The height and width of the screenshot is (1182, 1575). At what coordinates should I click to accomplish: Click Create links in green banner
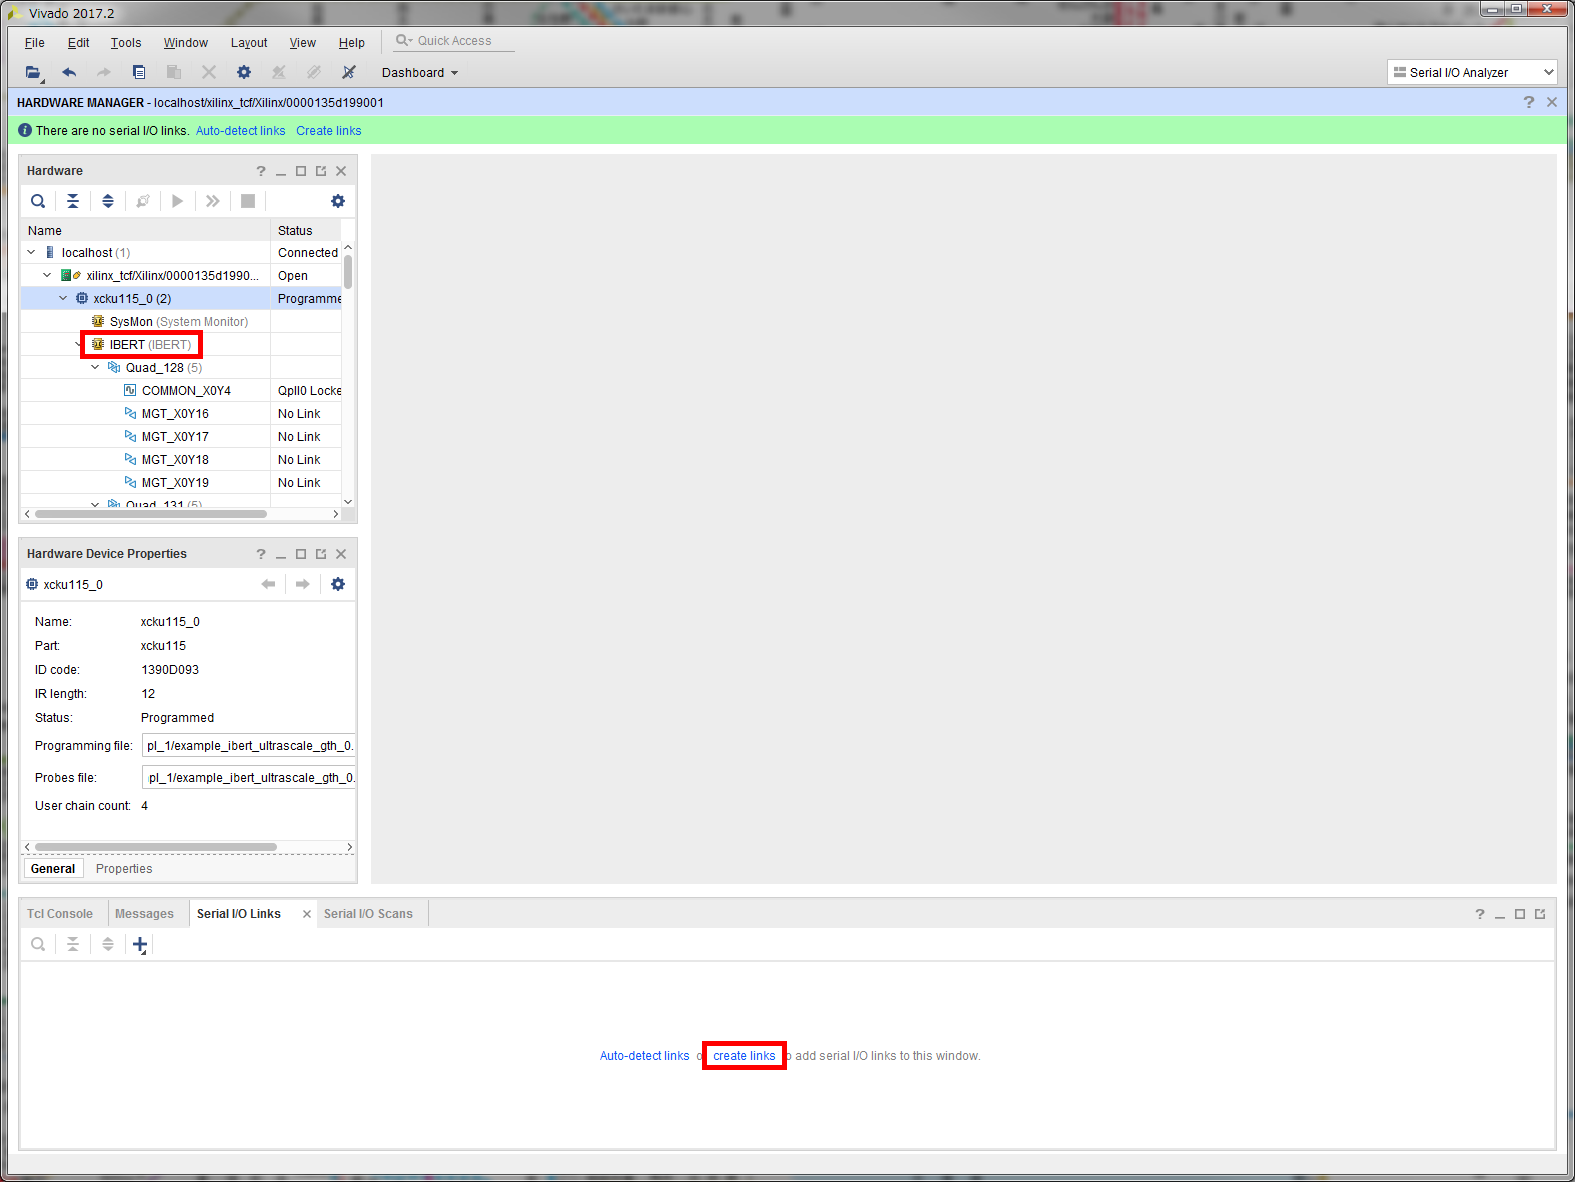[328, 131]
